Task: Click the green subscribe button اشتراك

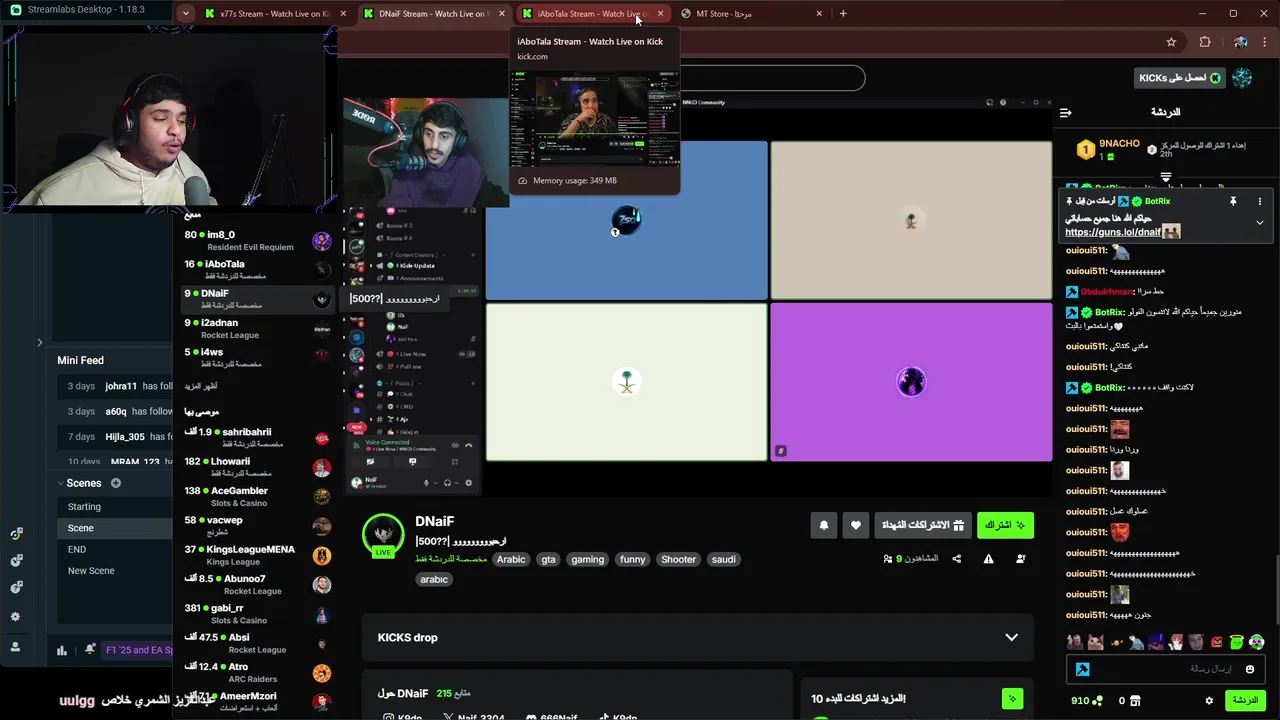Action: point(1005,525)
